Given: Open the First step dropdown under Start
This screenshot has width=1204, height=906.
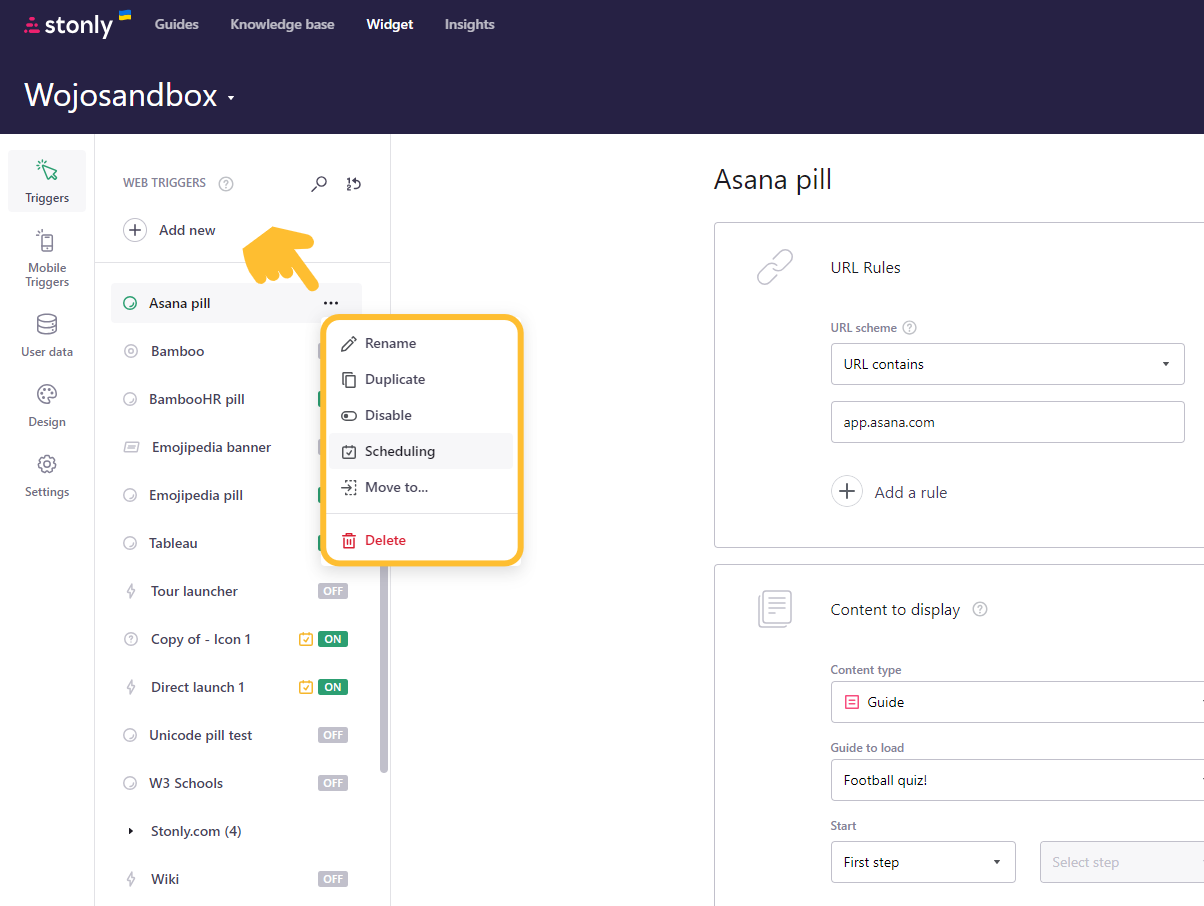Looking at the screenshot, I should [922, 861].
